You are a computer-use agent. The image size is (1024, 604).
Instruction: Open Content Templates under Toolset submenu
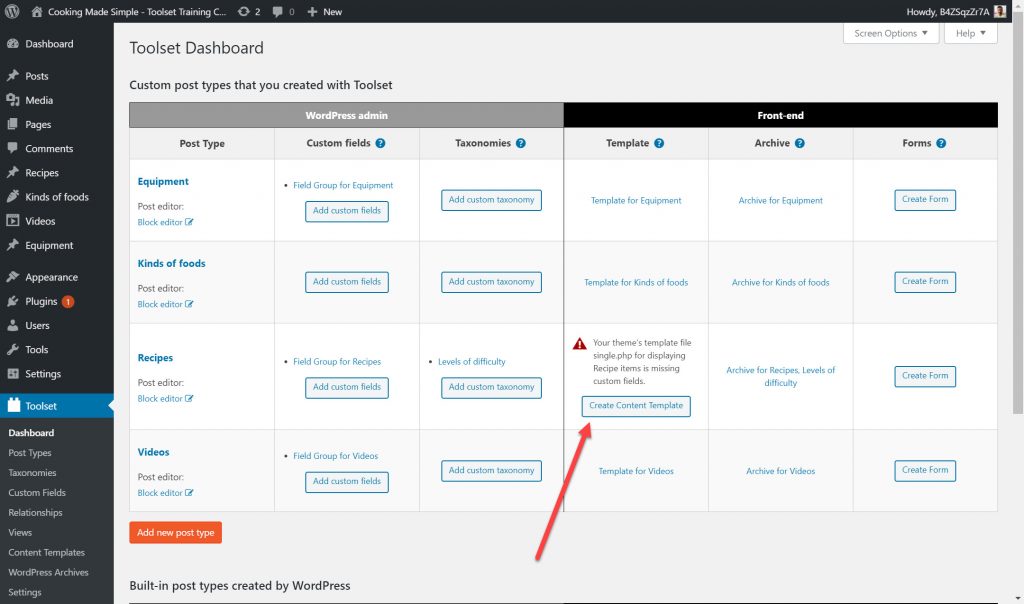(x=46, y=552)
